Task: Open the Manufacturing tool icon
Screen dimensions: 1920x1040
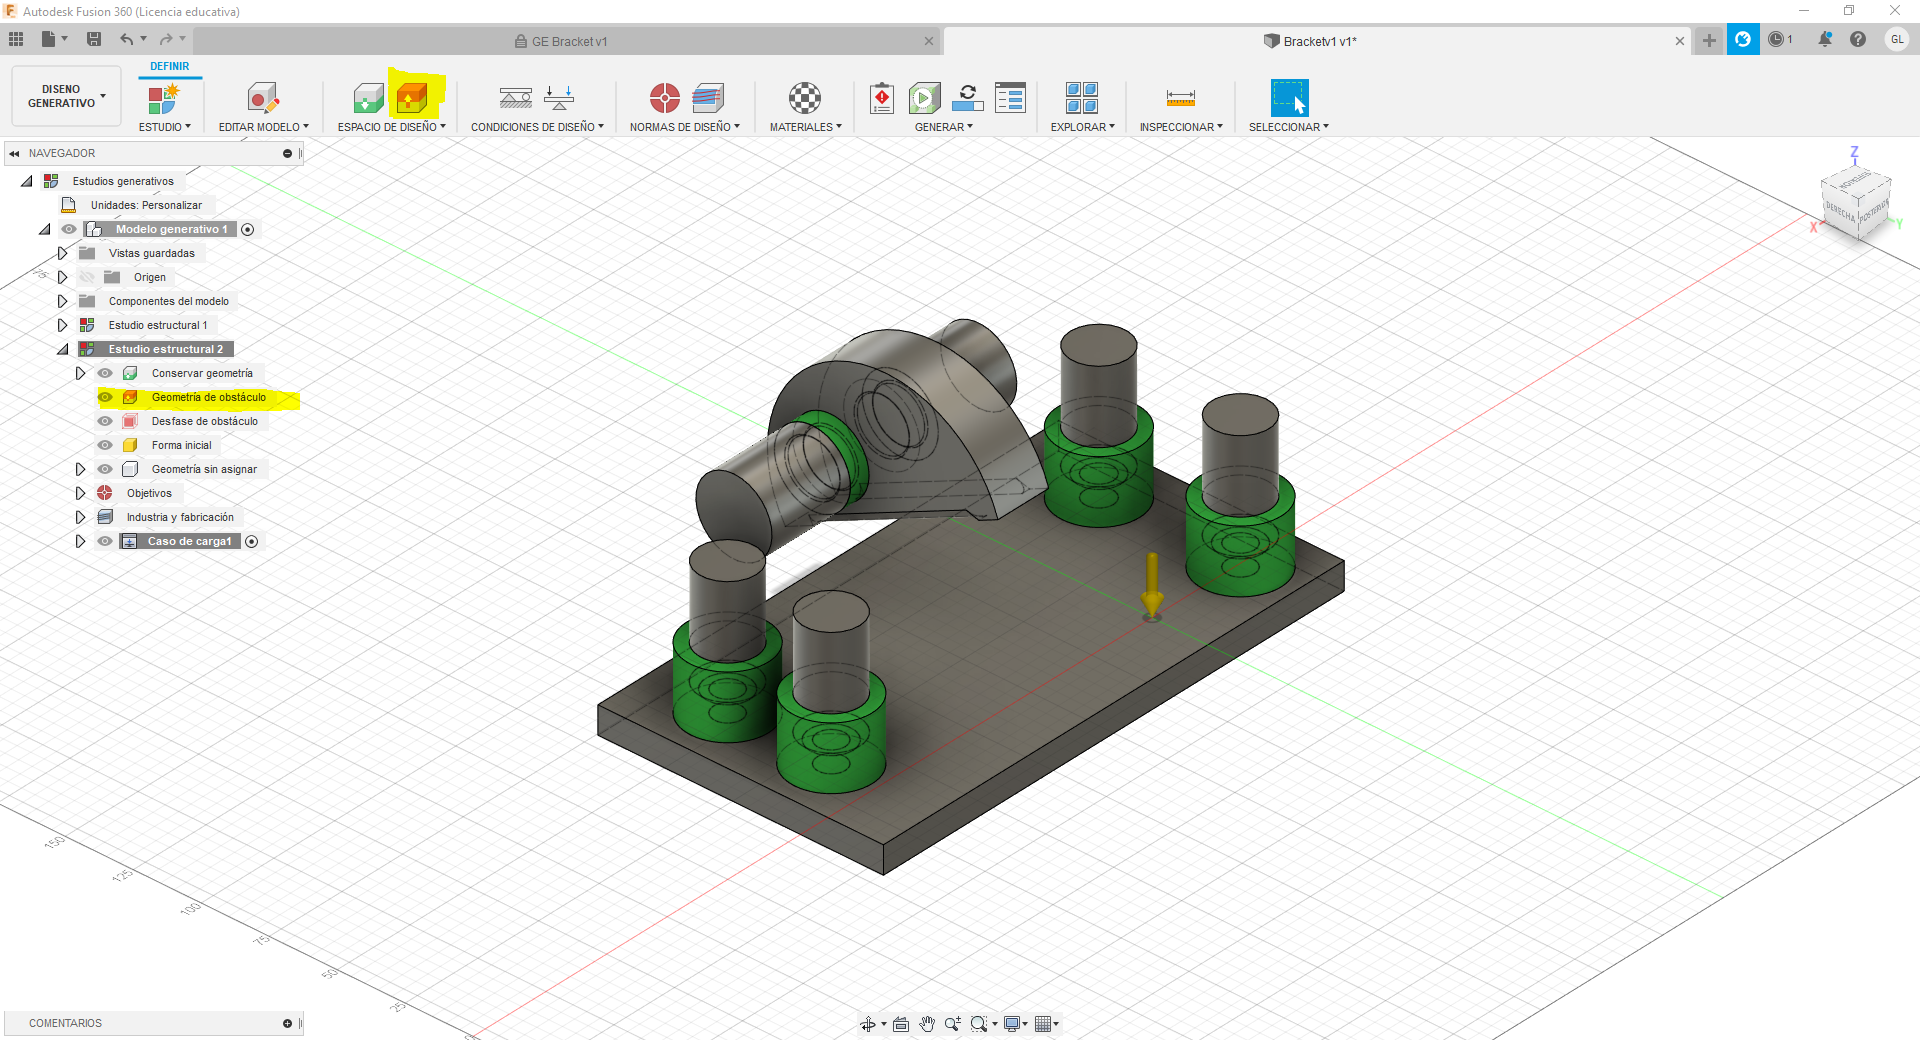Action: [x=708, y=98]
